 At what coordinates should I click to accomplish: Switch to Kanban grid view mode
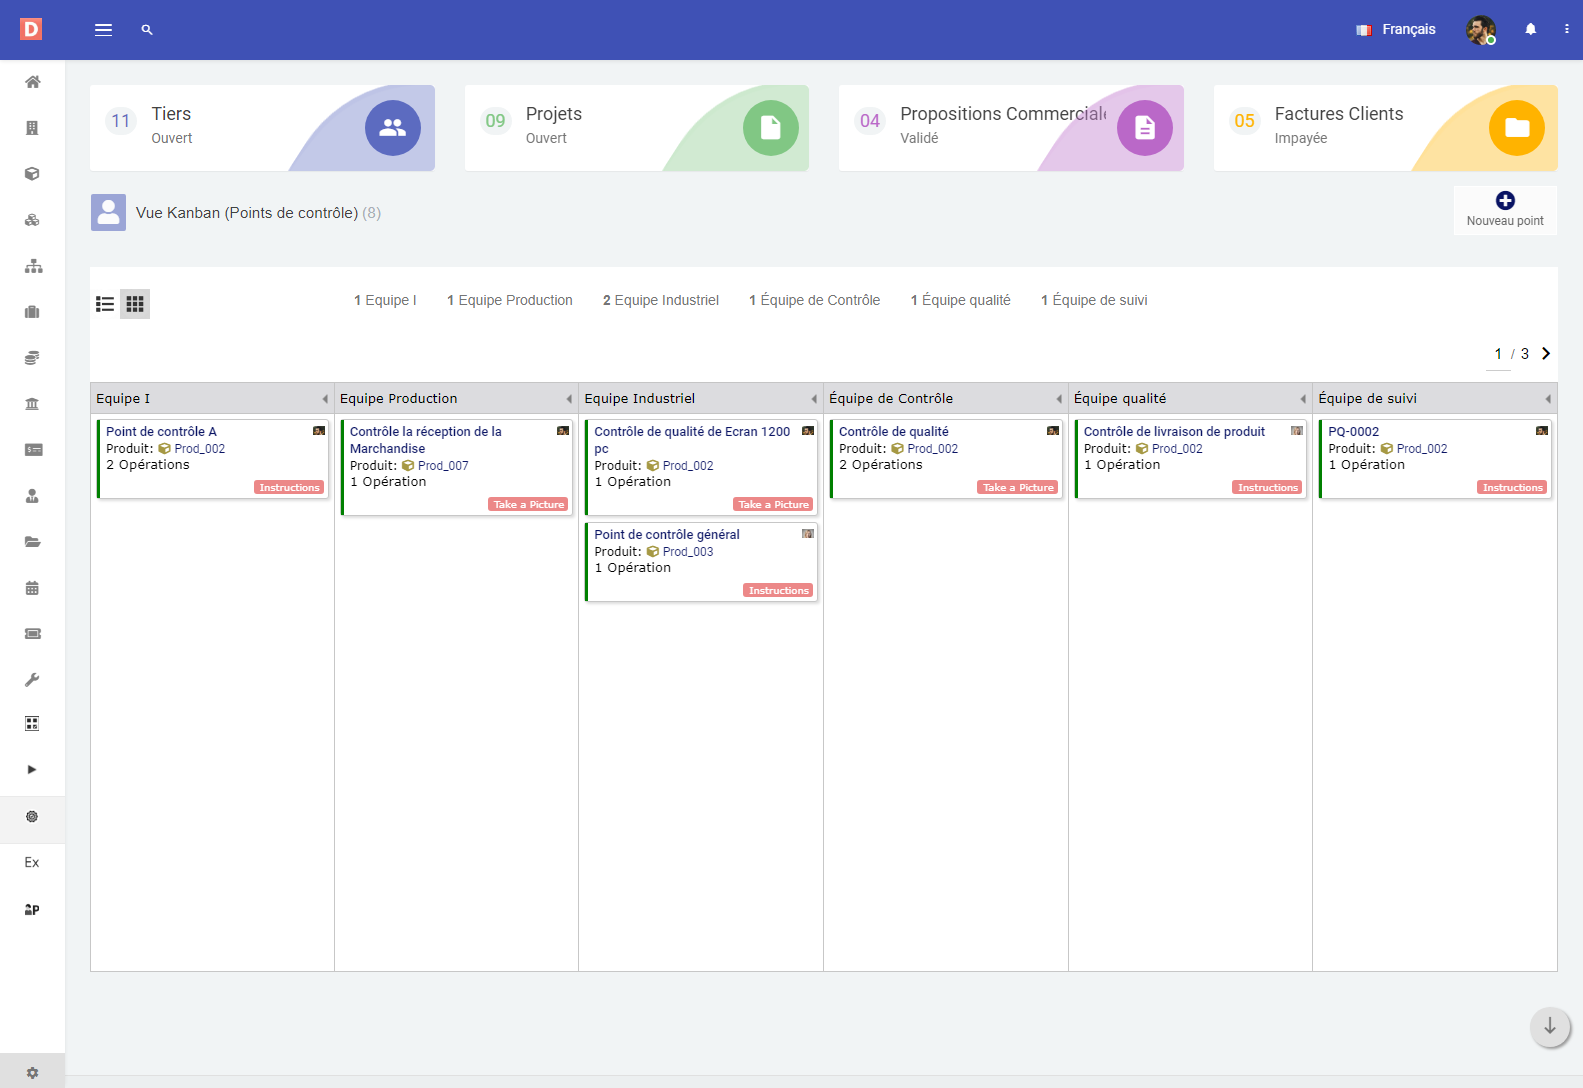click(x=135, y=304)
